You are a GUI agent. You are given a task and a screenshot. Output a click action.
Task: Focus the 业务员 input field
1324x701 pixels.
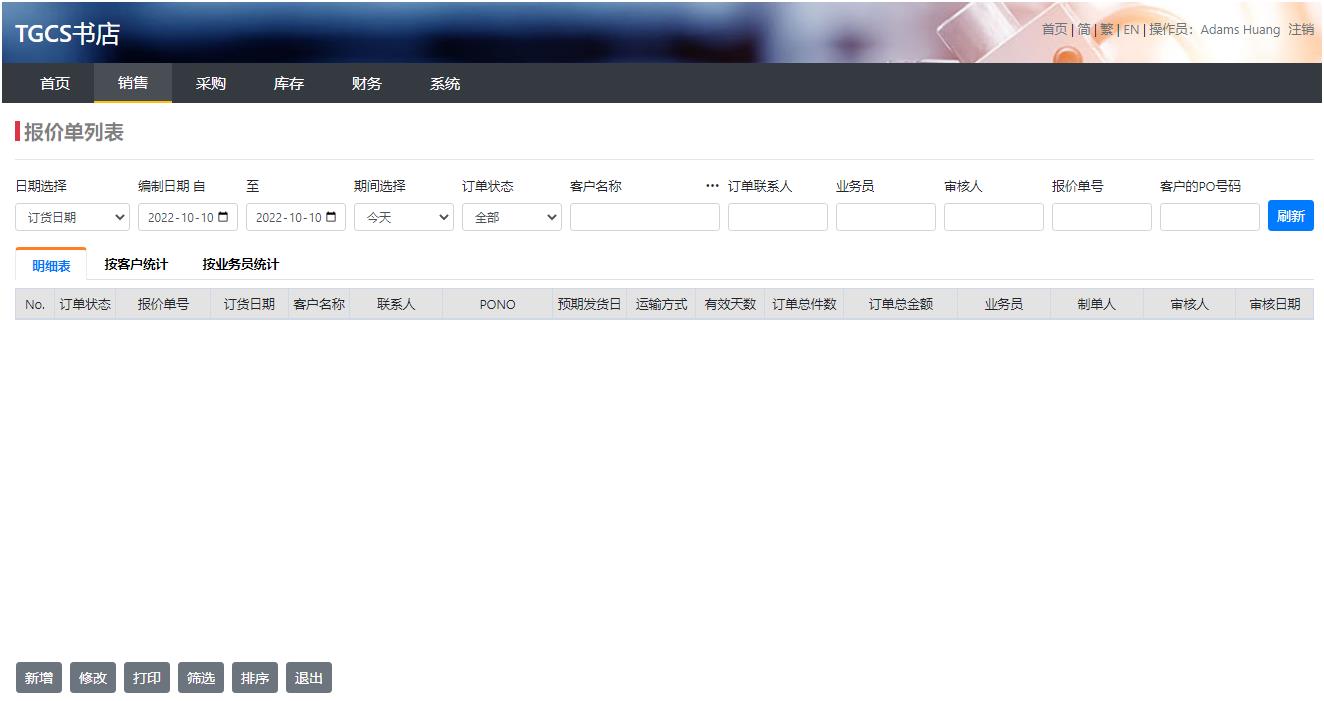(x=886, y=217)
